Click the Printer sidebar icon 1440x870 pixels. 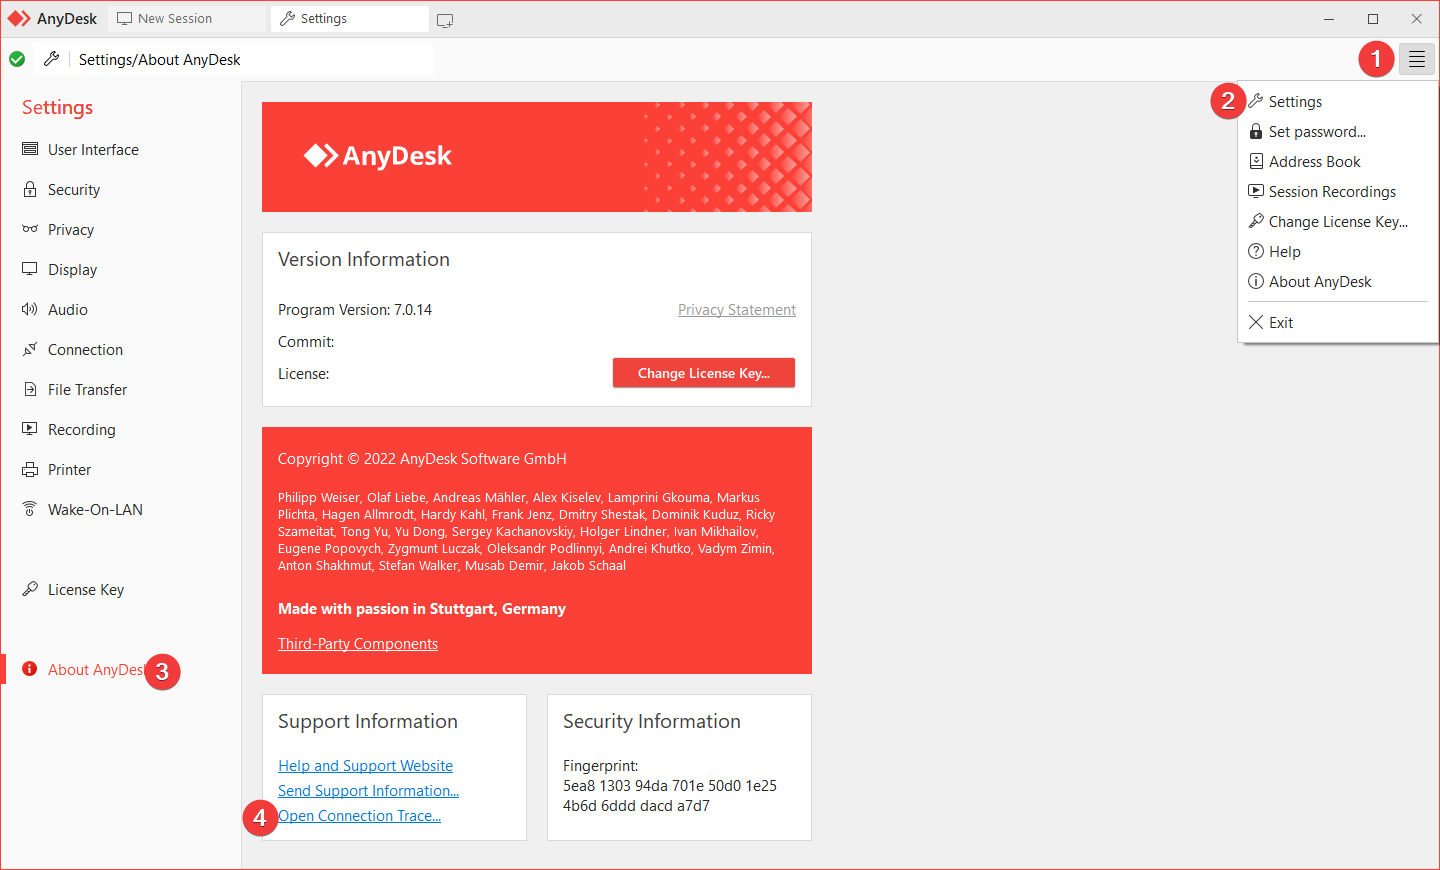tap(30, 469)
